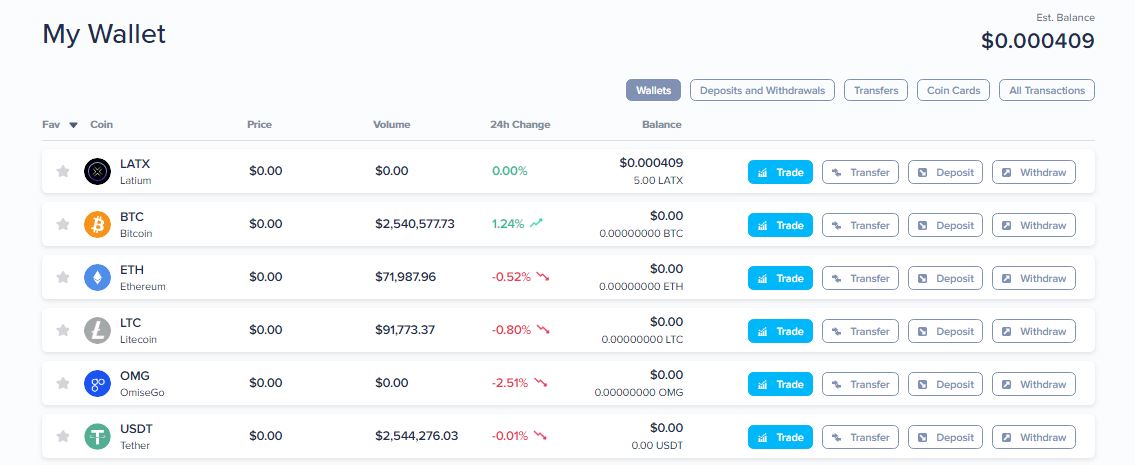The width and height of the screenshot is (1135, 465).
Task: Click the Tether green logo icon
Action: tap(97, 437)
